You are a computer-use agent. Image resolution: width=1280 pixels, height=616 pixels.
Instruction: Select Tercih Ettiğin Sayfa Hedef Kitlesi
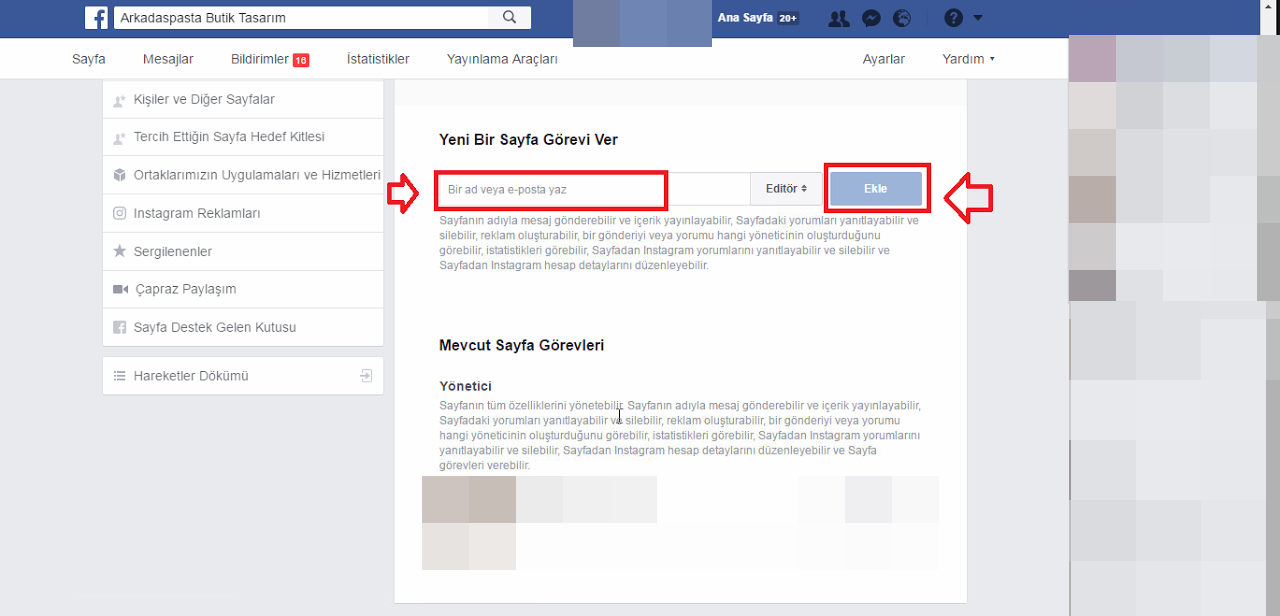243,137
